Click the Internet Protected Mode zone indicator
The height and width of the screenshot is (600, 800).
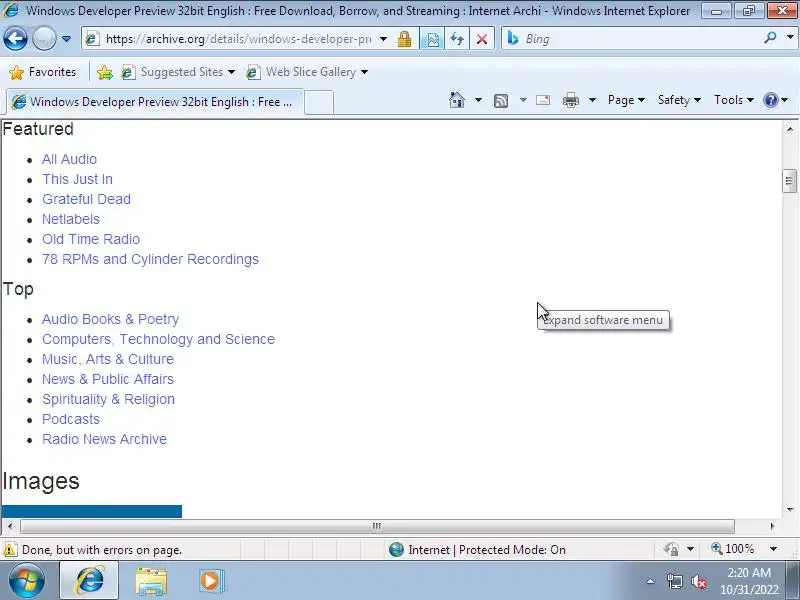point(477,549)
